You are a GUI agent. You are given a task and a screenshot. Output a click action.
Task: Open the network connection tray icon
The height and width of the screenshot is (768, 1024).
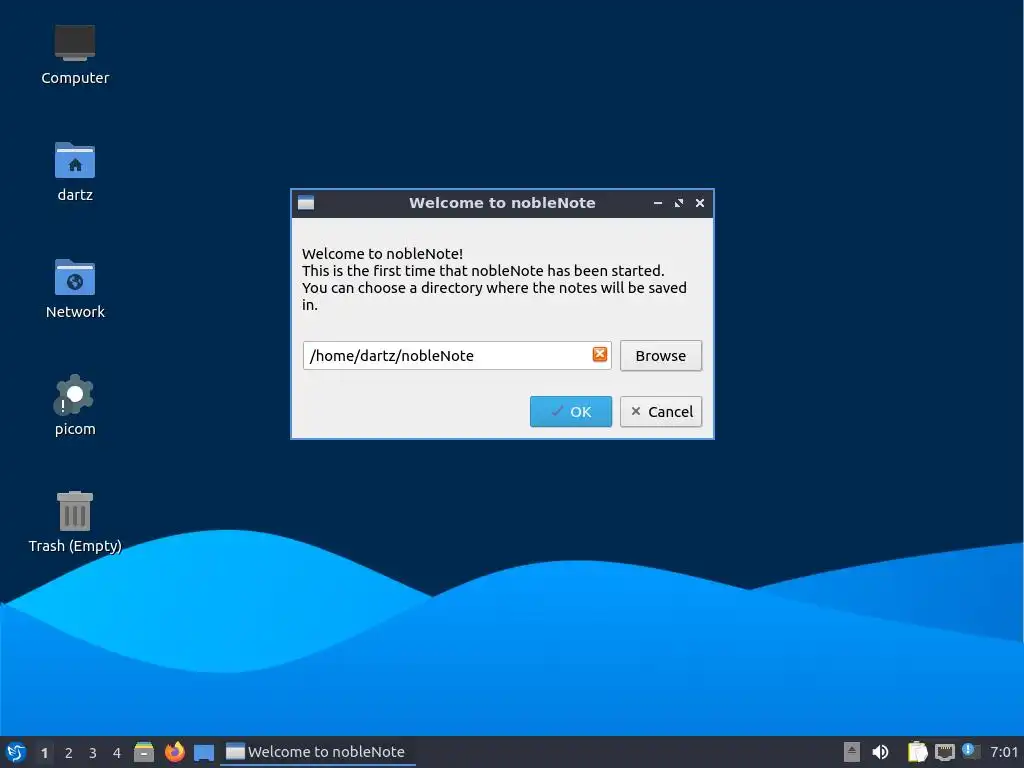point(944,752)
